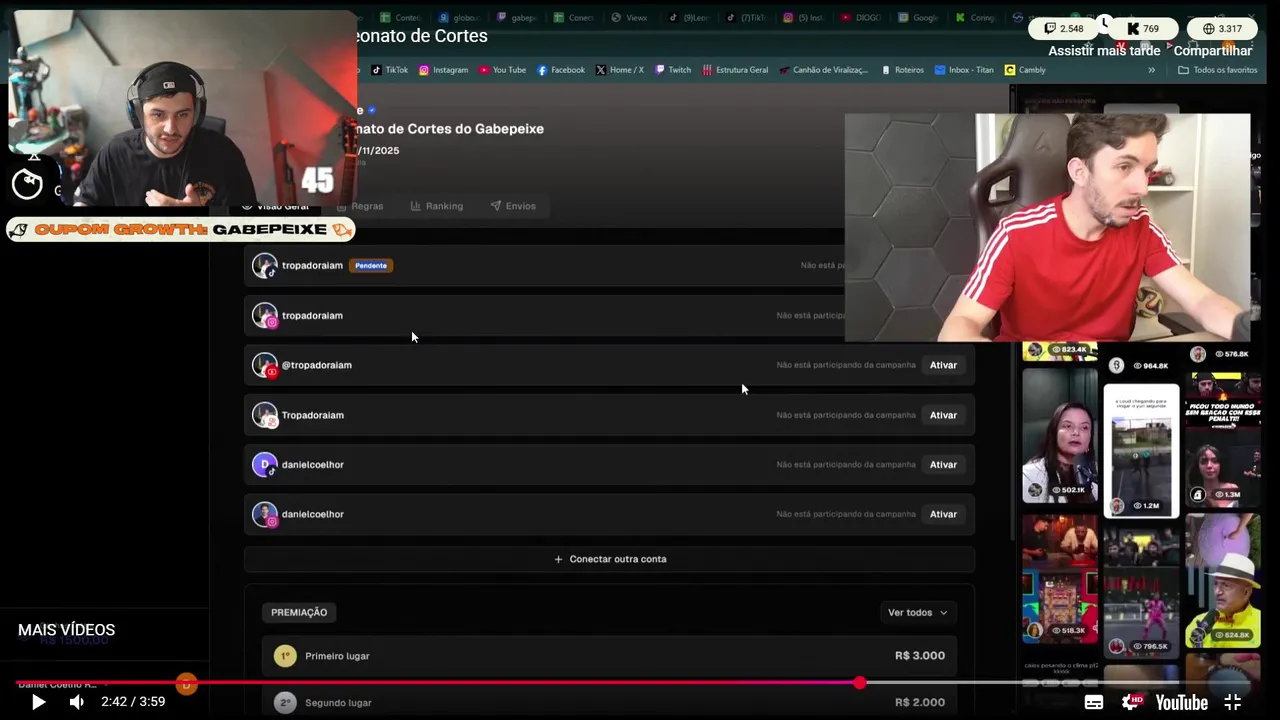Click globe total viewers 3.317 badge
This screenshot has height=720, width=1280.
[x=1221, y=29]
